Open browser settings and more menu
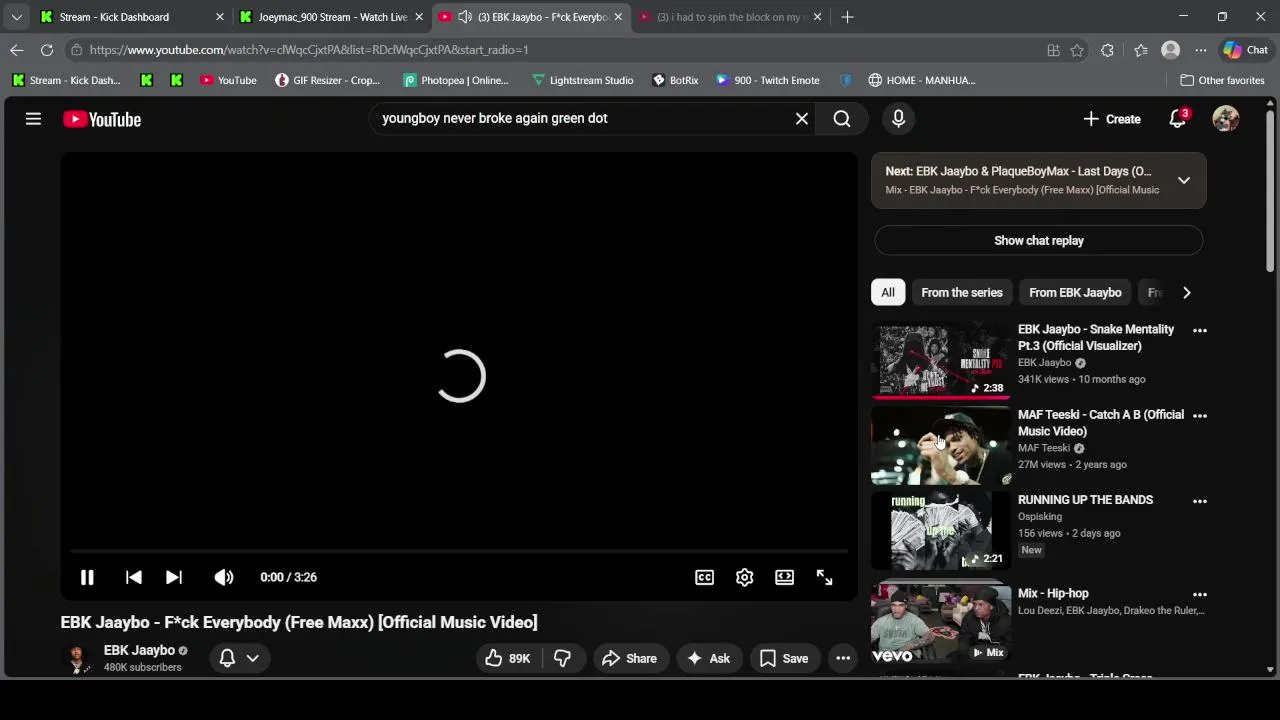 point(1200,50)
